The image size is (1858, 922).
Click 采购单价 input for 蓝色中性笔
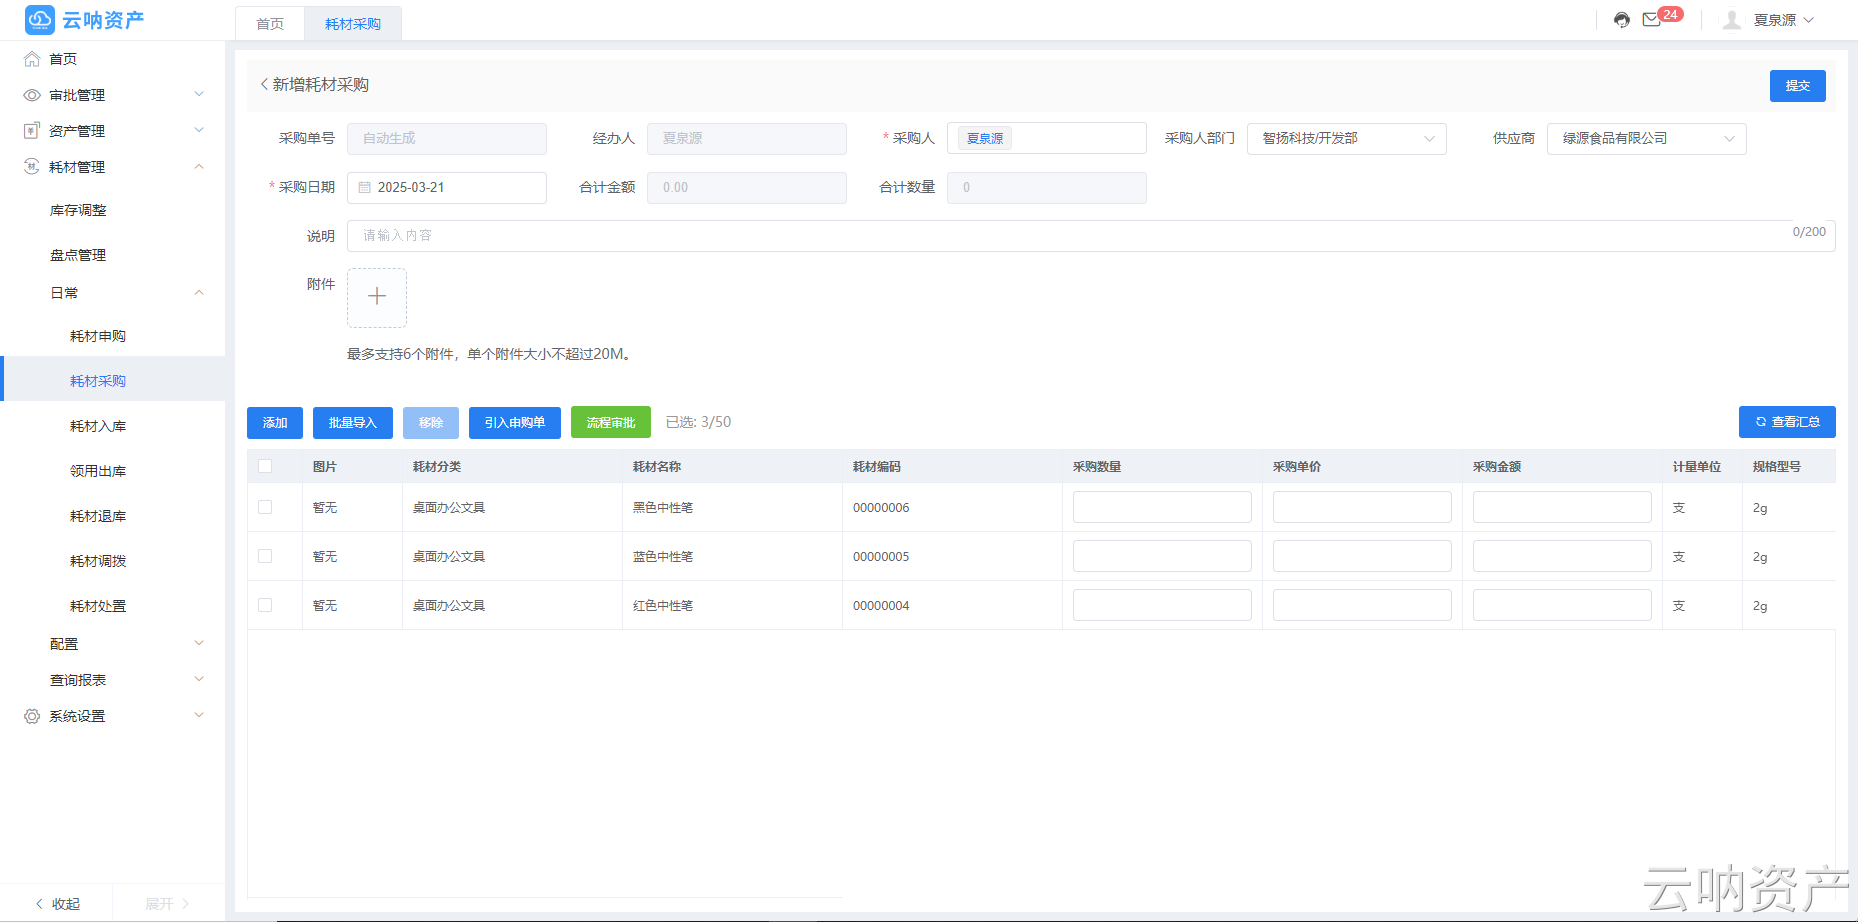coord(1362,556)
